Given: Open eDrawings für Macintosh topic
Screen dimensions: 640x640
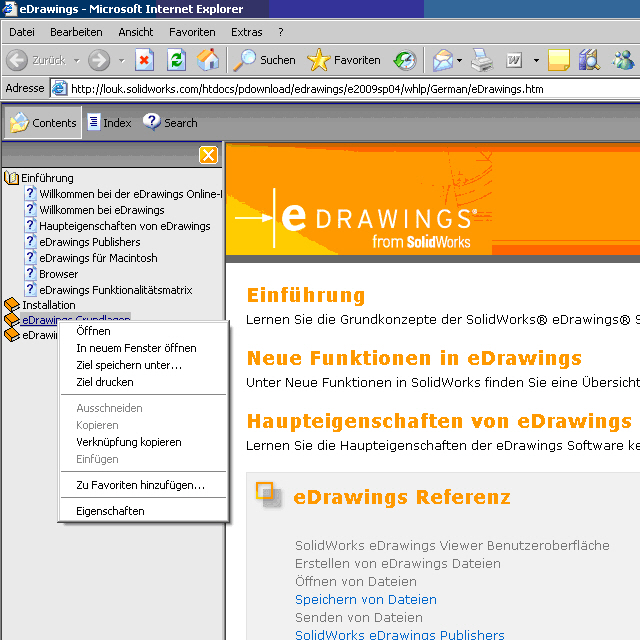Looking at the screenshot, I should point(98,258).
